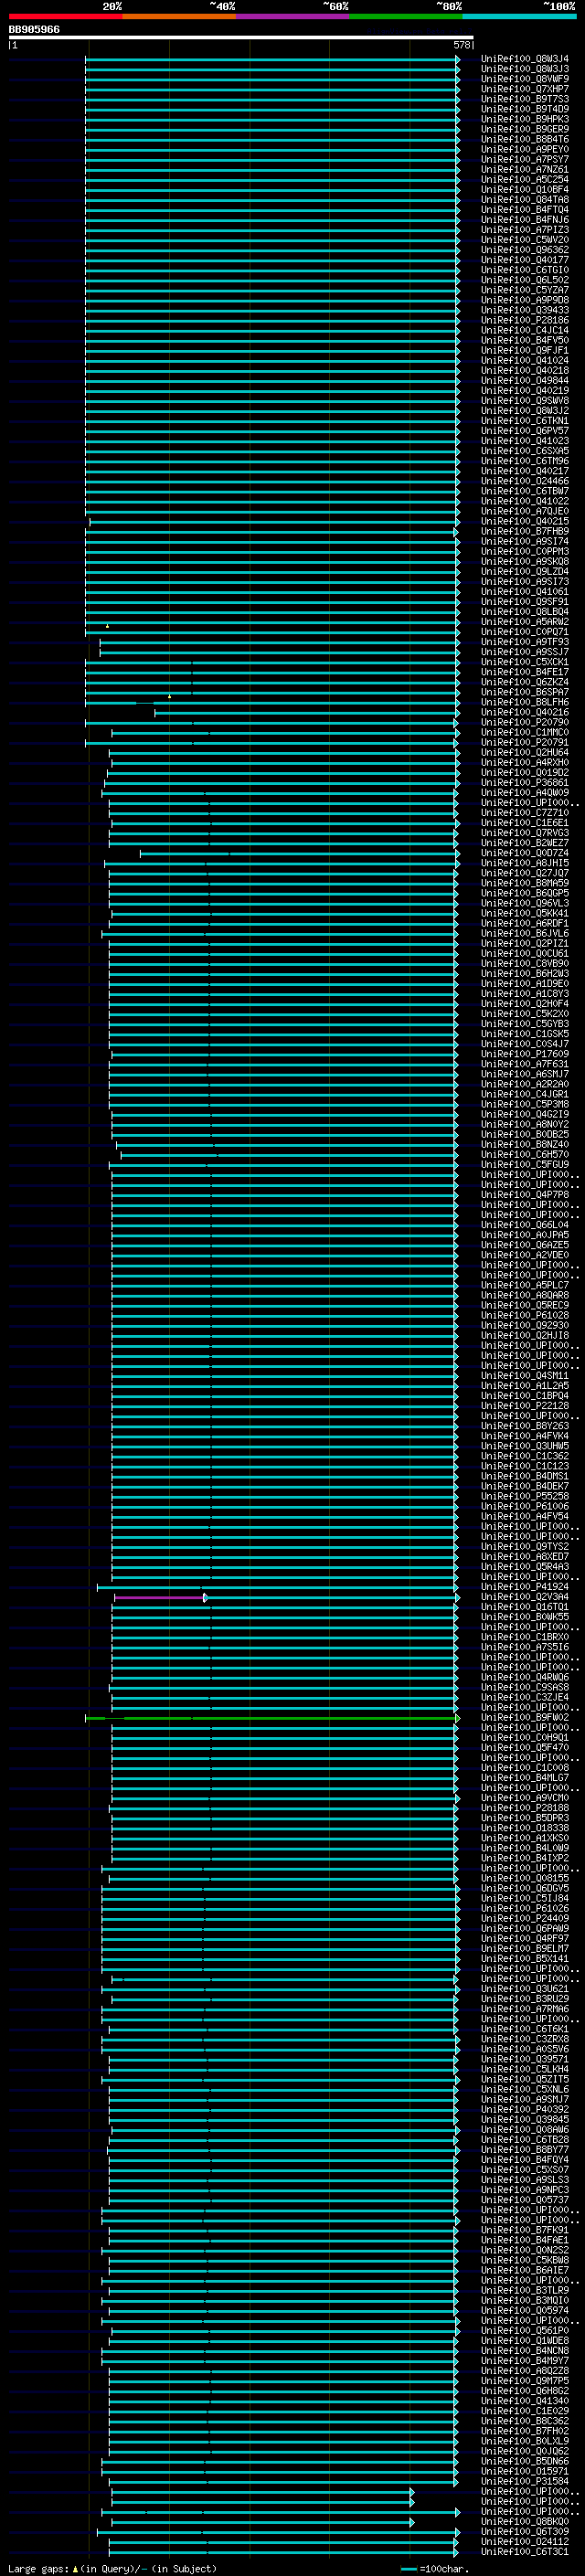
Task: Select hit label UniRef100_B4FTQ4
Action: [525, 209]
